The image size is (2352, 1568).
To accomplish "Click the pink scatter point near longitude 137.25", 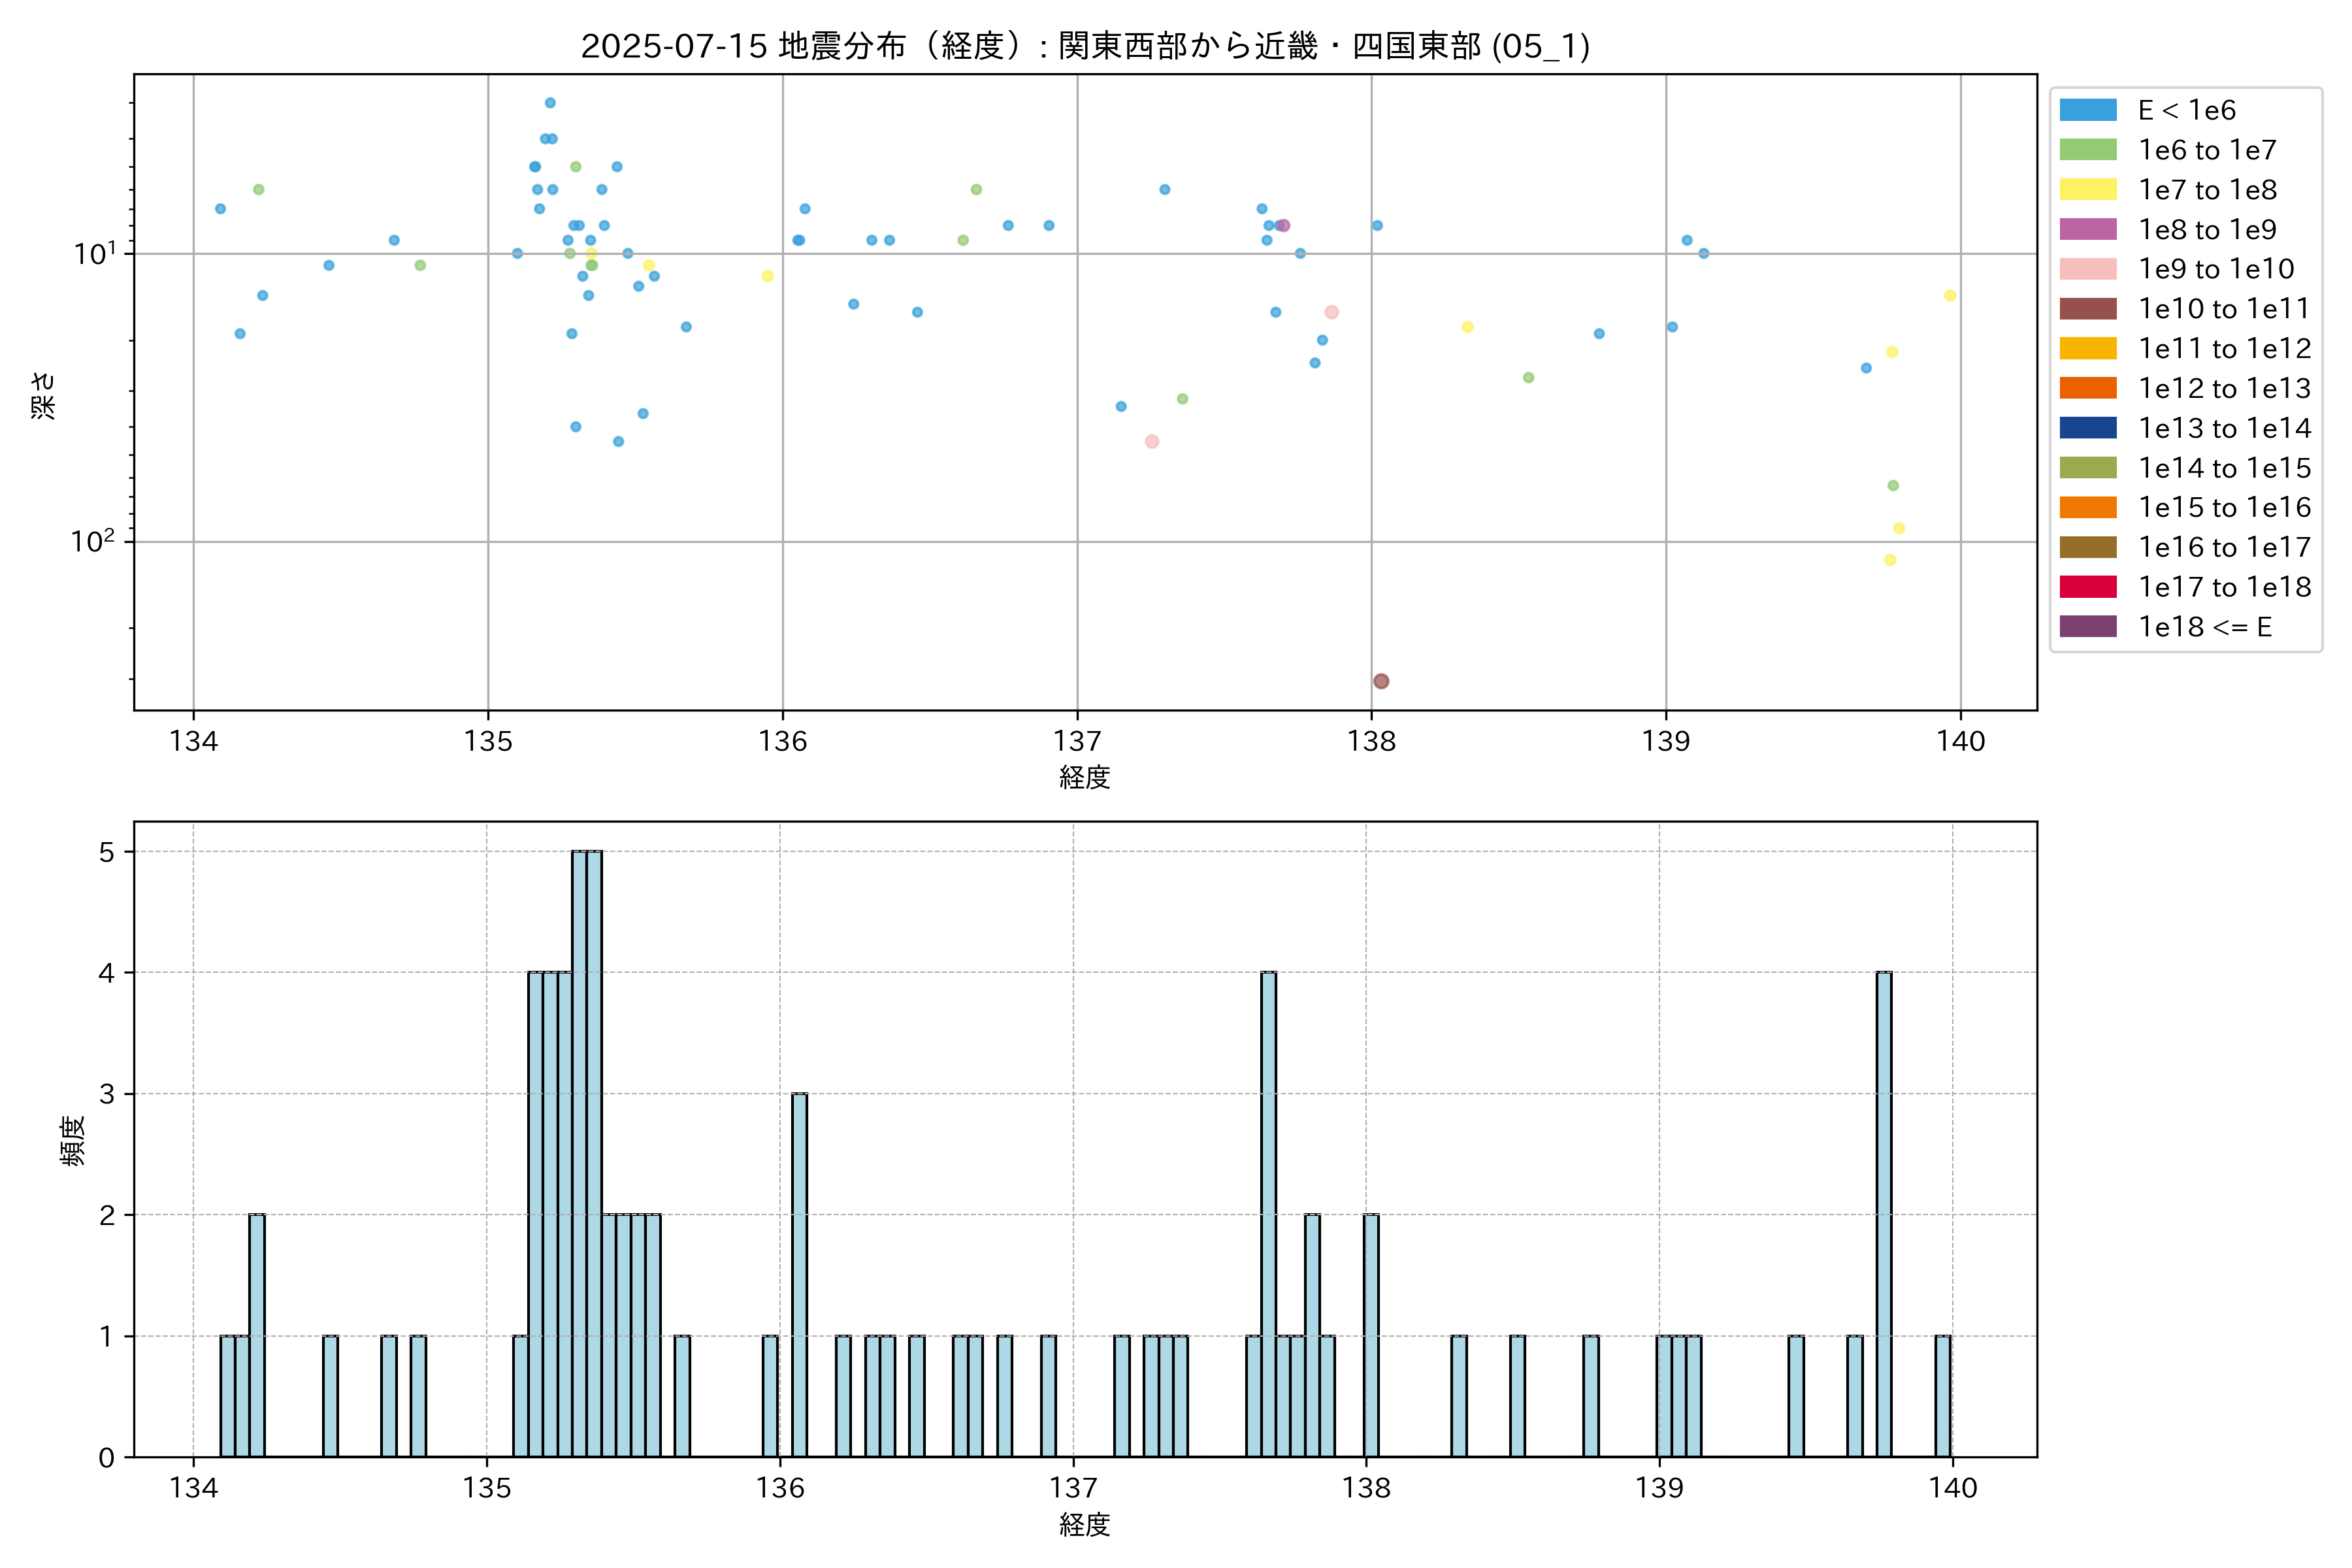I will pos(1152,442).
